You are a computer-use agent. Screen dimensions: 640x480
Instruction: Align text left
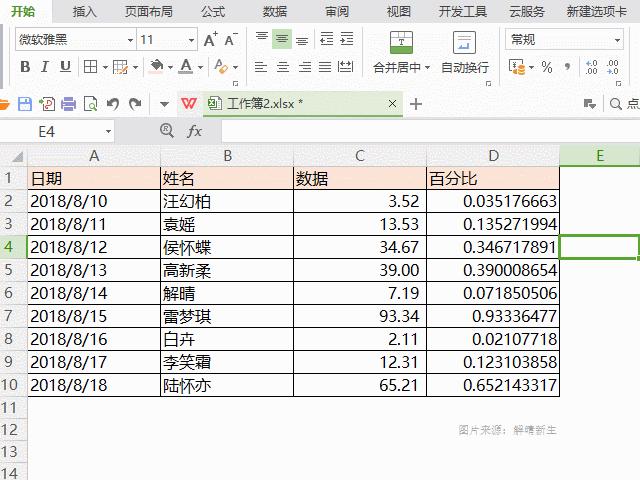261,67
